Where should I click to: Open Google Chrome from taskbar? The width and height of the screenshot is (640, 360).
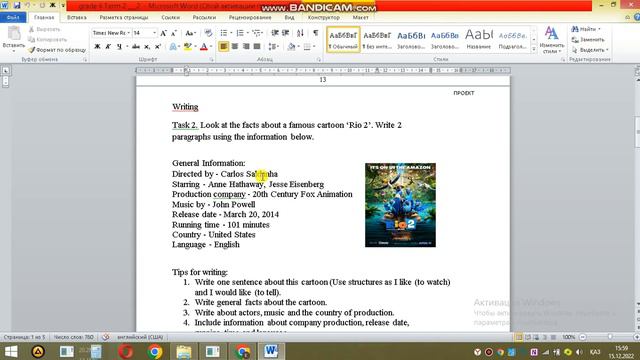point(154,351)
